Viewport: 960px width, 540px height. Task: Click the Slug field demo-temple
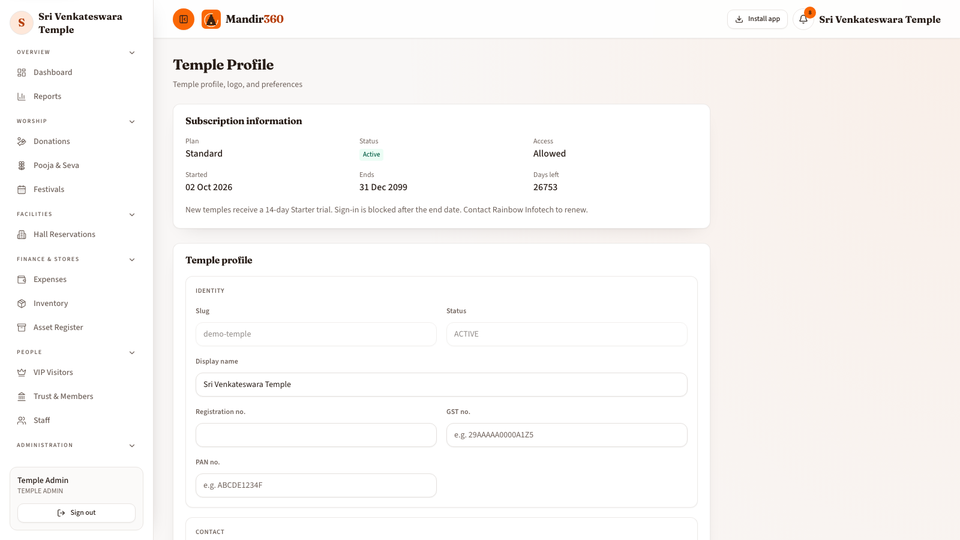point(316,334)
